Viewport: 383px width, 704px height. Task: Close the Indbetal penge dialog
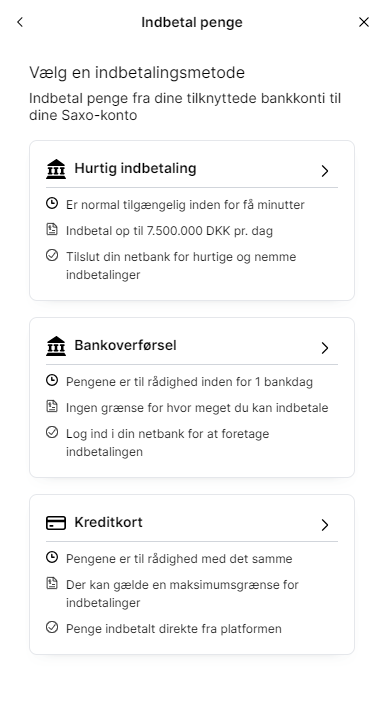[x=364, y=22]
